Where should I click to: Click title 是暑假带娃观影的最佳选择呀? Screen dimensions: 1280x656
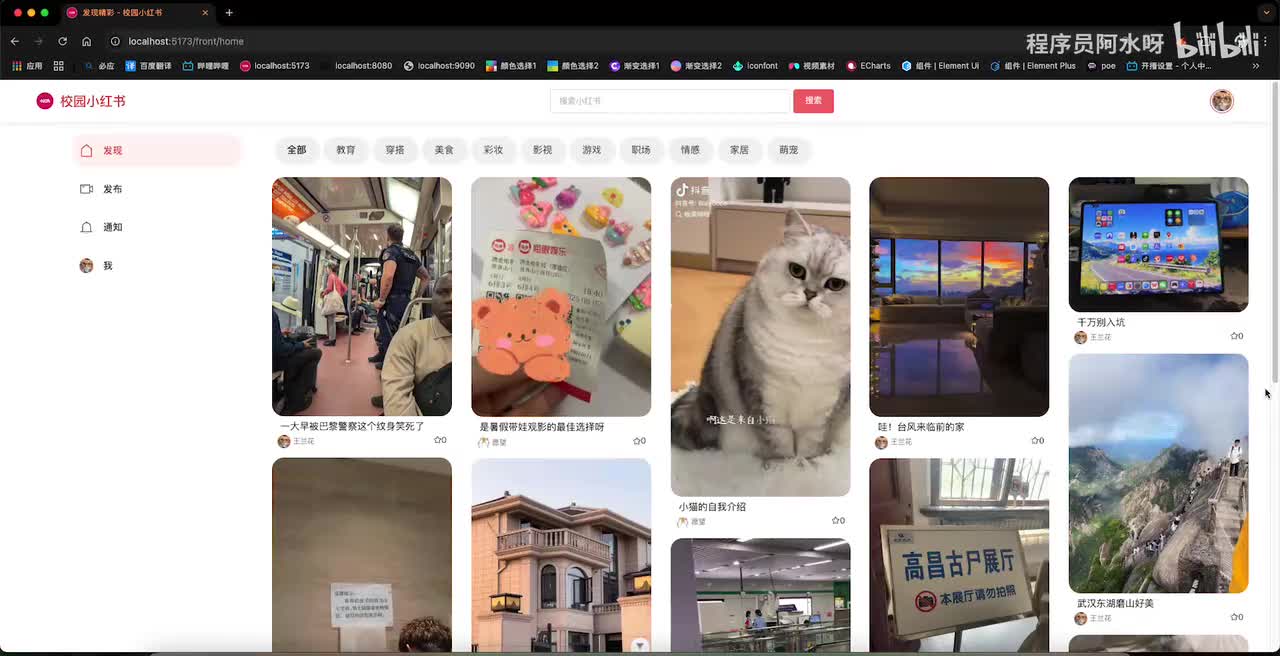click(x=542, y=427)
